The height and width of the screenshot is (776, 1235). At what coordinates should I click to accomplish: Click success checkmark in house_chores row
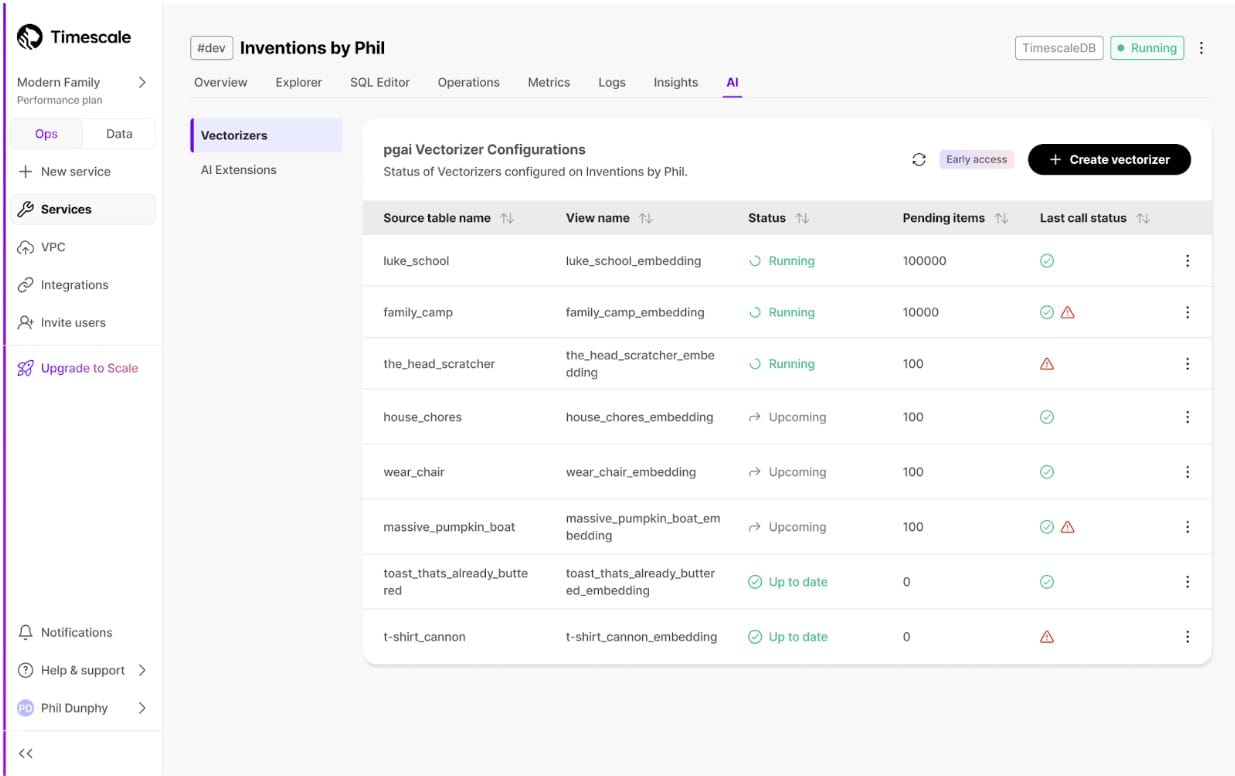1047,417
